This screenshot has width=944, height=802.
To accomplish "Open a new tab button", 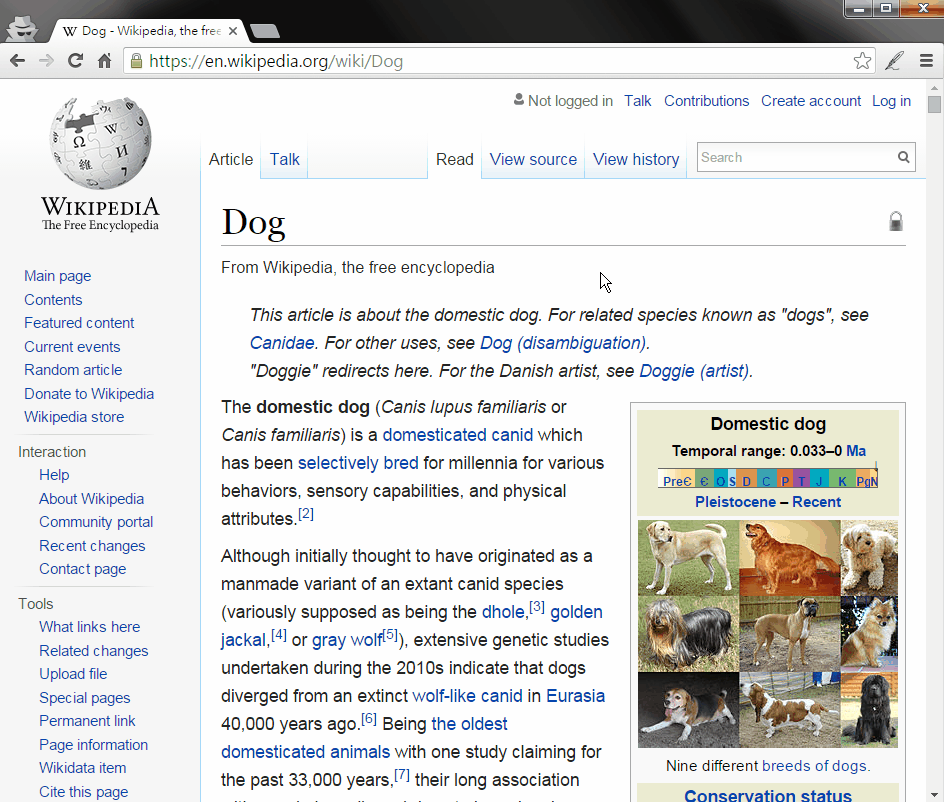I will [x=264, y=31].
